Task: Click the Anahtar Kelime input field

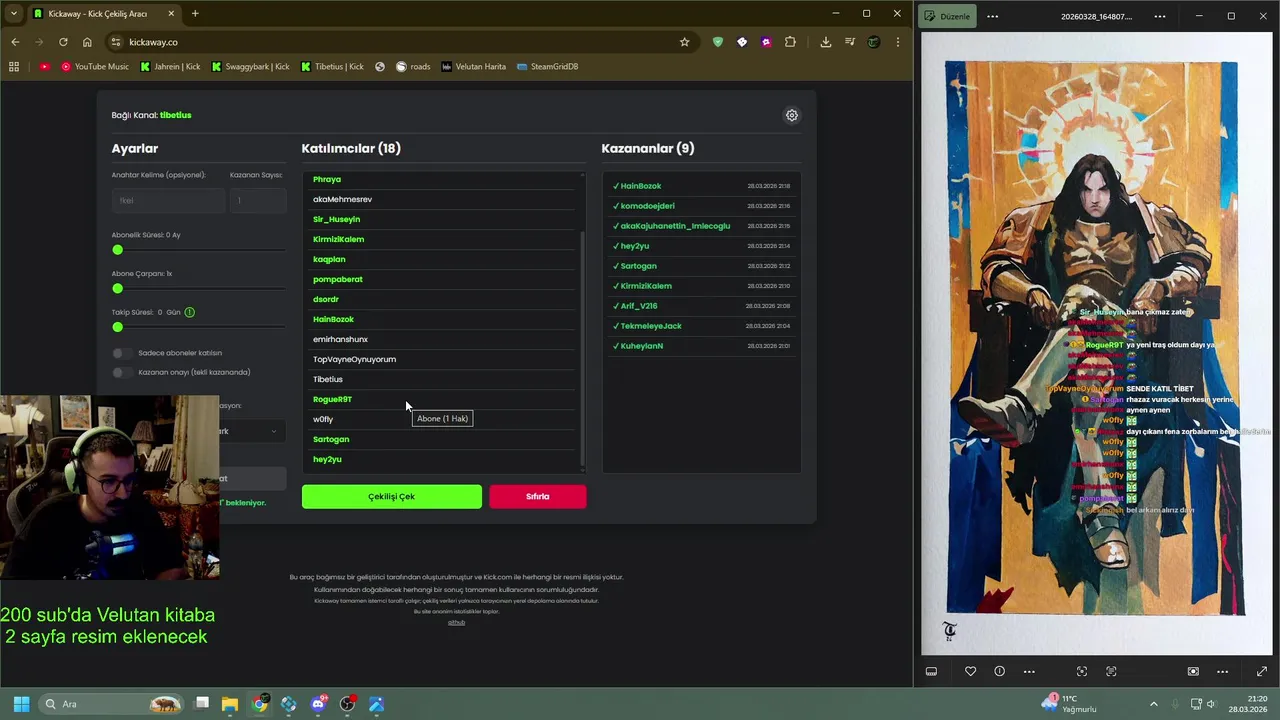Action: click(168, 200)
